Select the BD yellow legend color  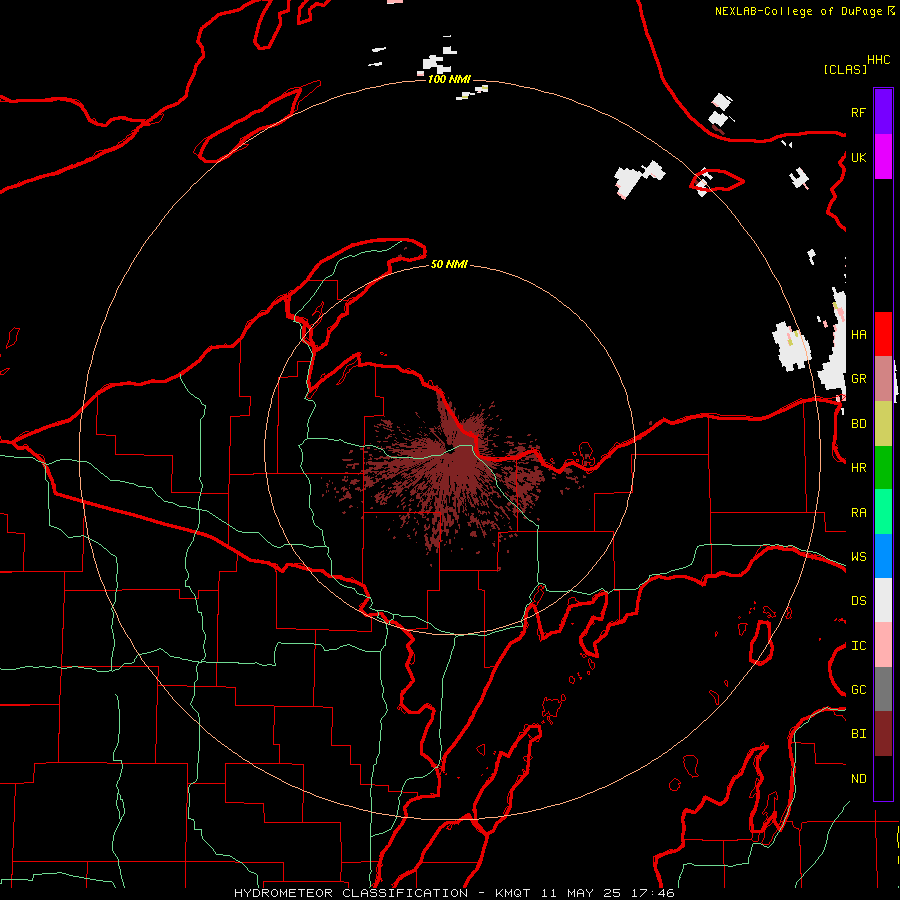tap(883, 423)
